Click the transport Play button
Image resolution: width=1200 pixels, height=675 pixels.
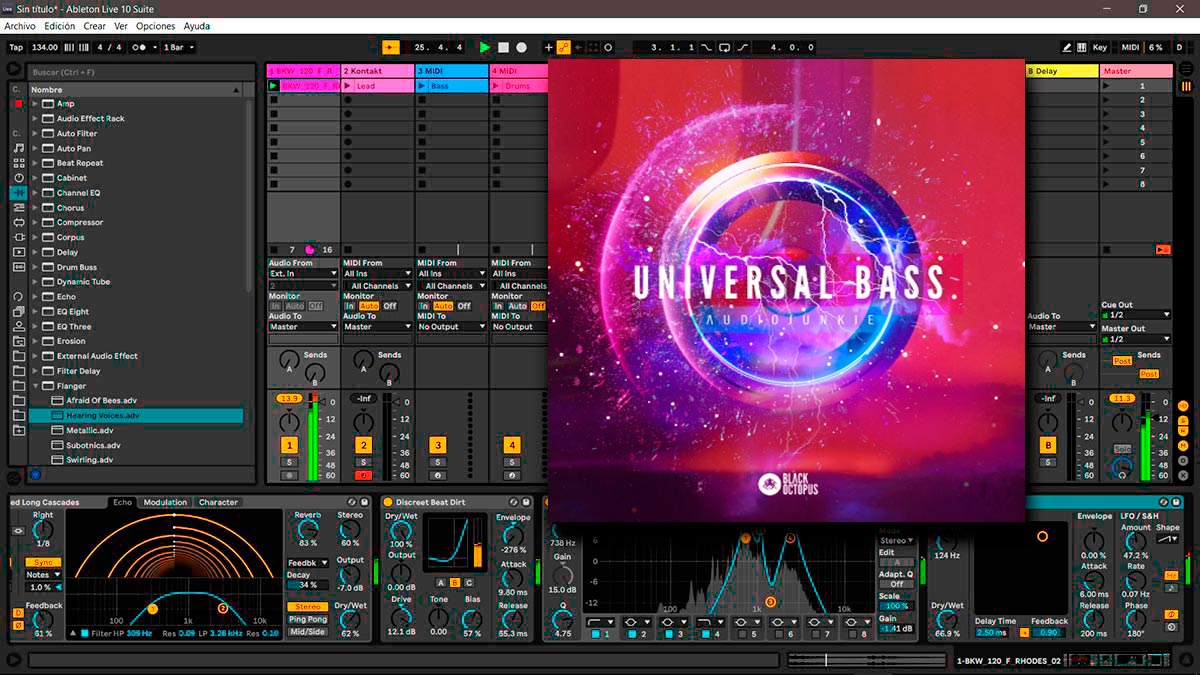[485, 47]
